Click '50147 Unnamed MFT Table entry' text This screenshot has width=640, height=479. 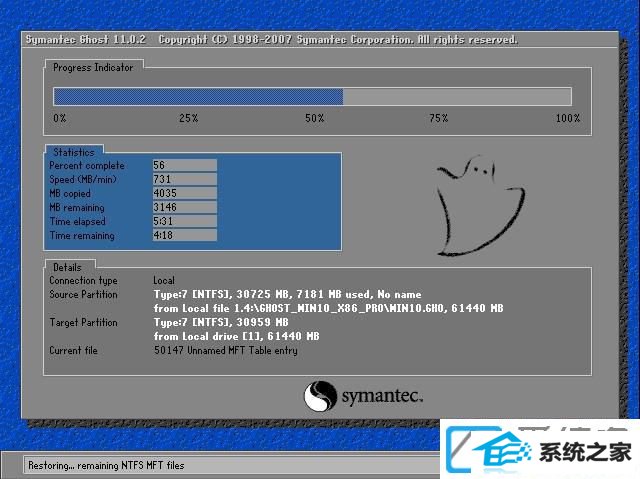(226, 350)
